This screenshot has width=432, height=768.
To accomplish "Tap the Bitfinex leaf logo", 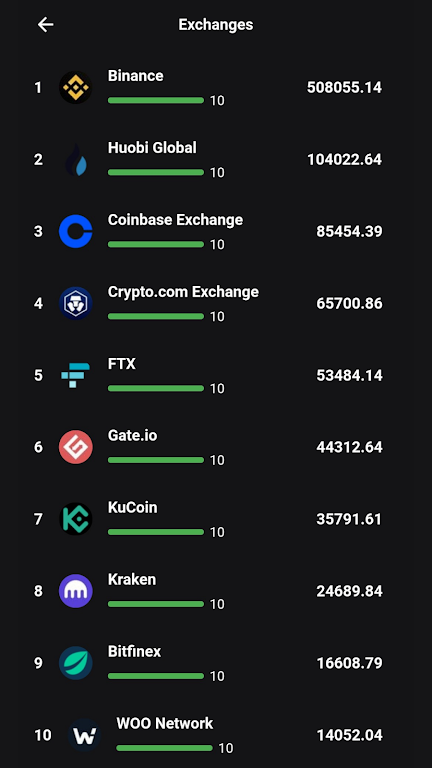I will point(75,663).
